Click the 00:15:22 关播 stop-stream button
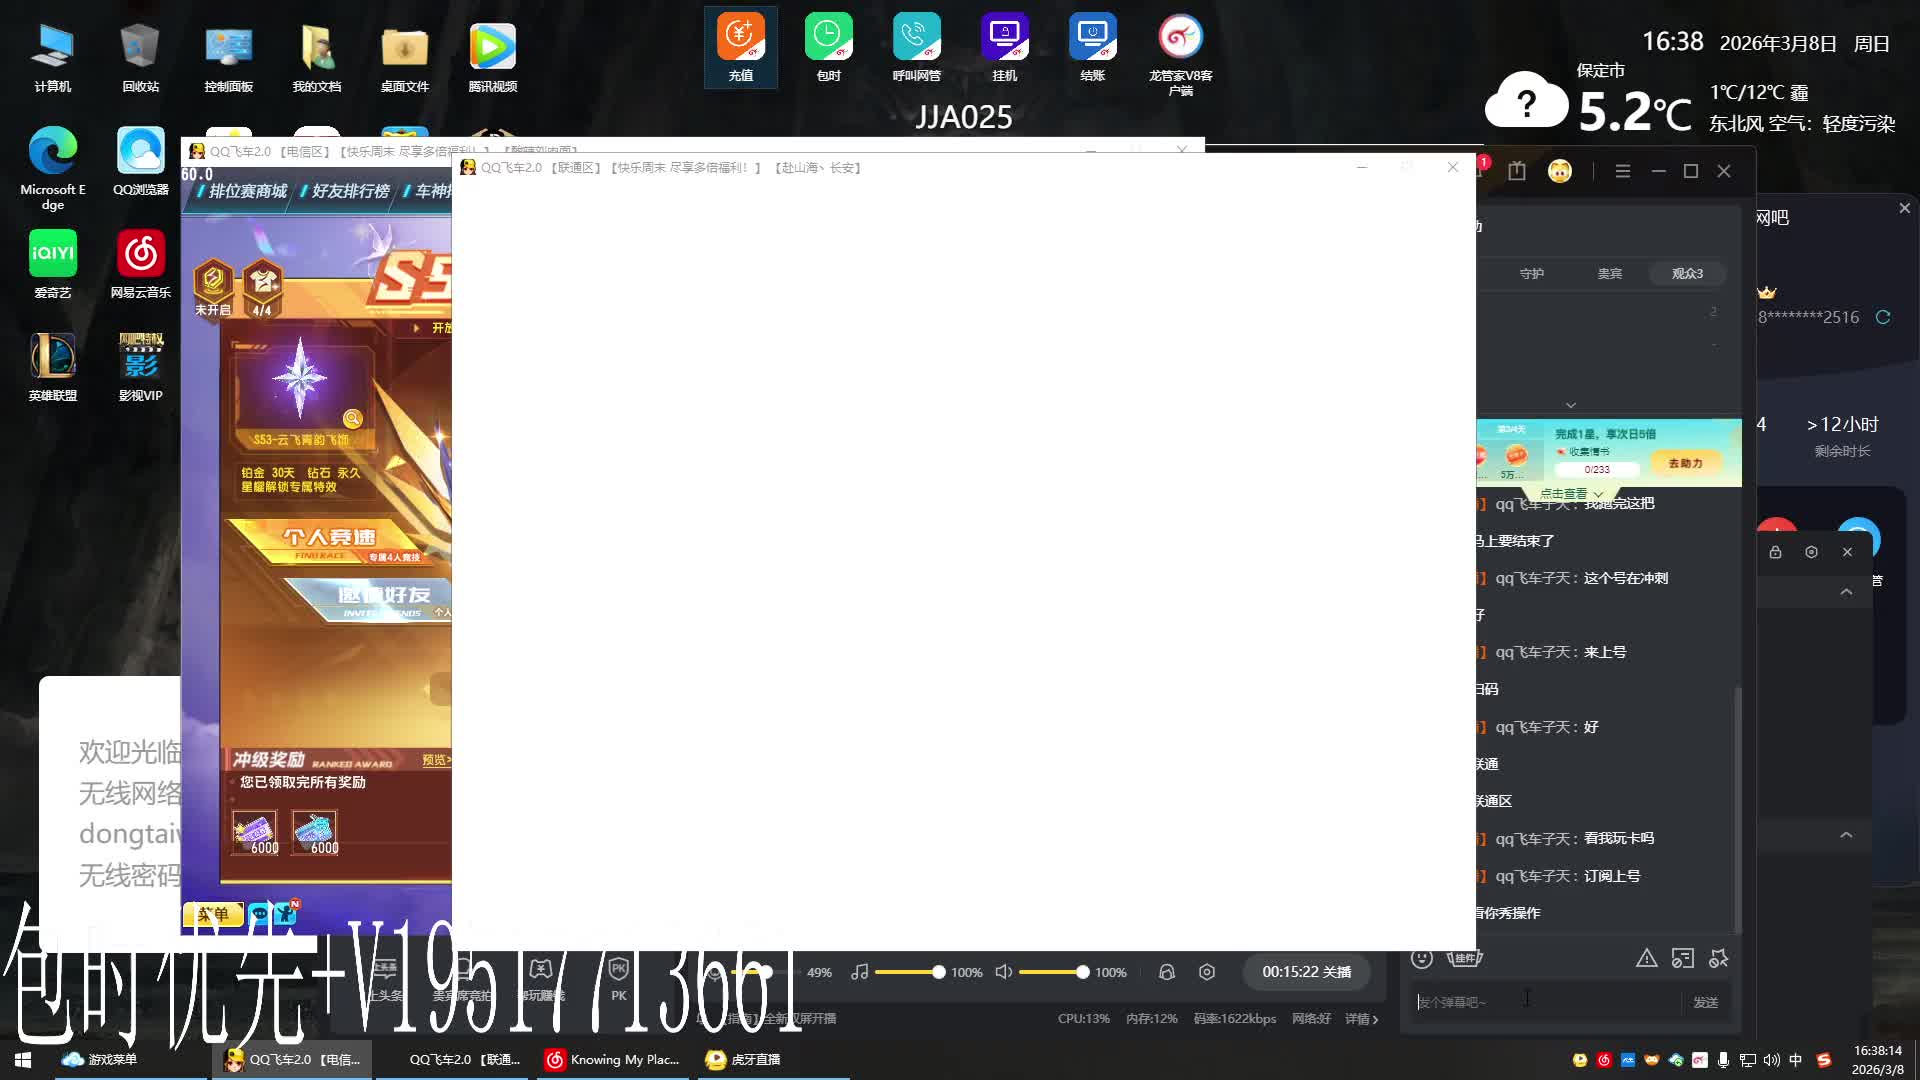 [x=1306, y=972]
